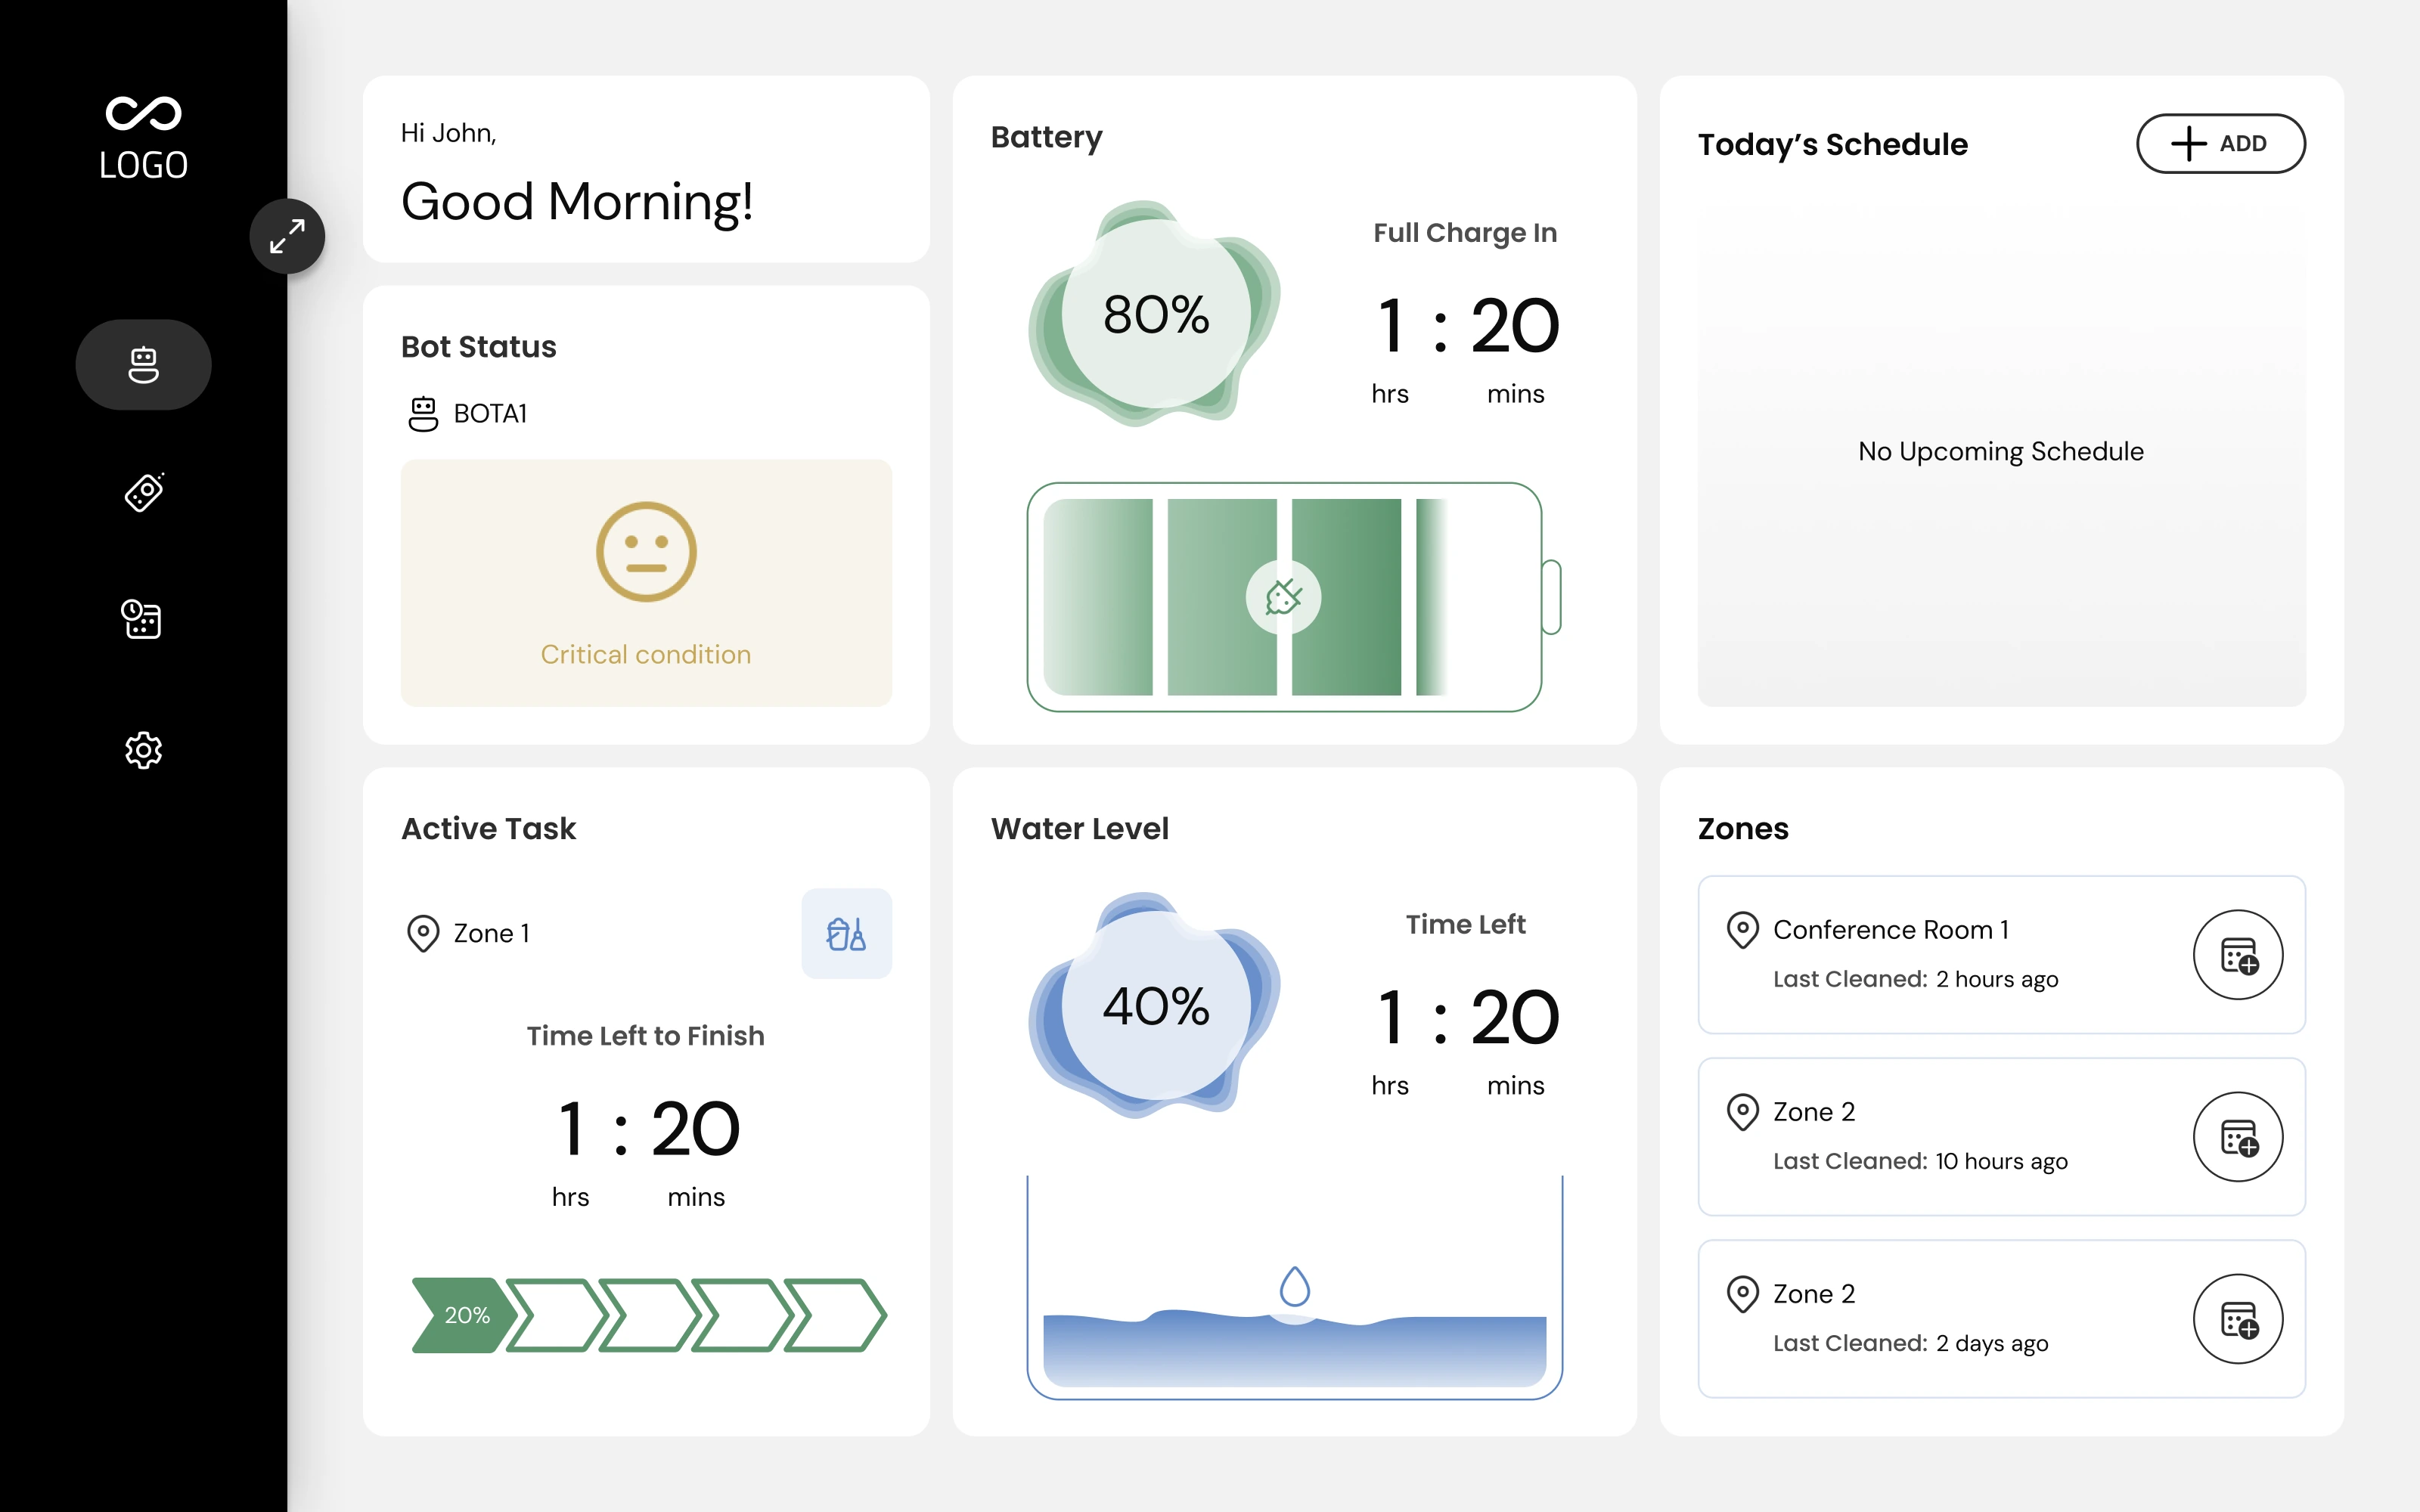Screen dimensions: 2420x1512
Task: Click the charging plug icon on battery
Action: tap(1284, 598)
